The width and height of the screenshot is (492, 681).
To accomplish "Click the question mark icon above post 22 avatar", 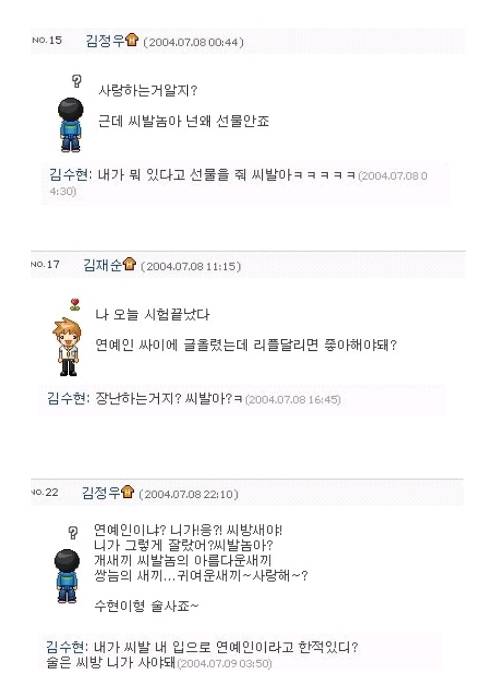I will coord(73,532).
